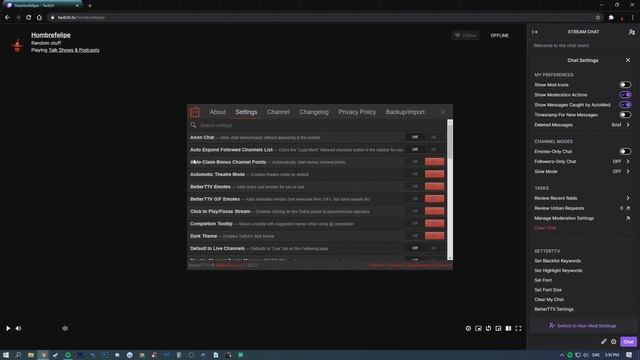This screenshot has height=360, width=640.
Task: Click the BetterTTV logo icon in dialog
Action: coord(195,112)
